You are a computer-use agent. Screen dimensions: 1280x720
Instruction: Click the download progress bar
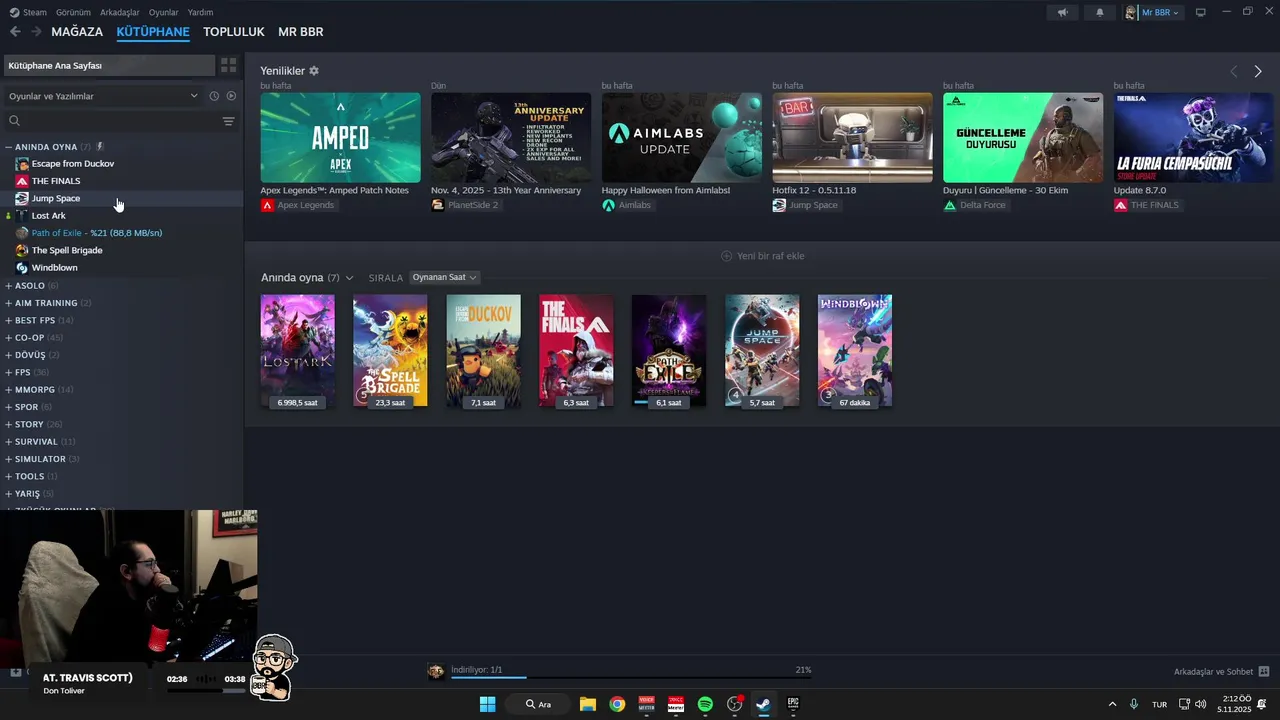click(x=630, y=678)
